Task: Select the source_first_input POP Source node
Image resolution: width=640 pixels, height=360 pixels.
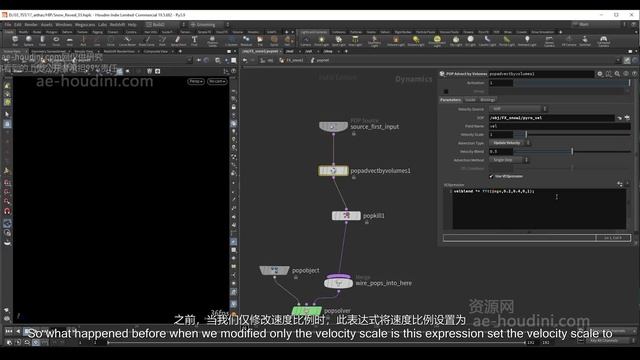Action: pos(333,127)
